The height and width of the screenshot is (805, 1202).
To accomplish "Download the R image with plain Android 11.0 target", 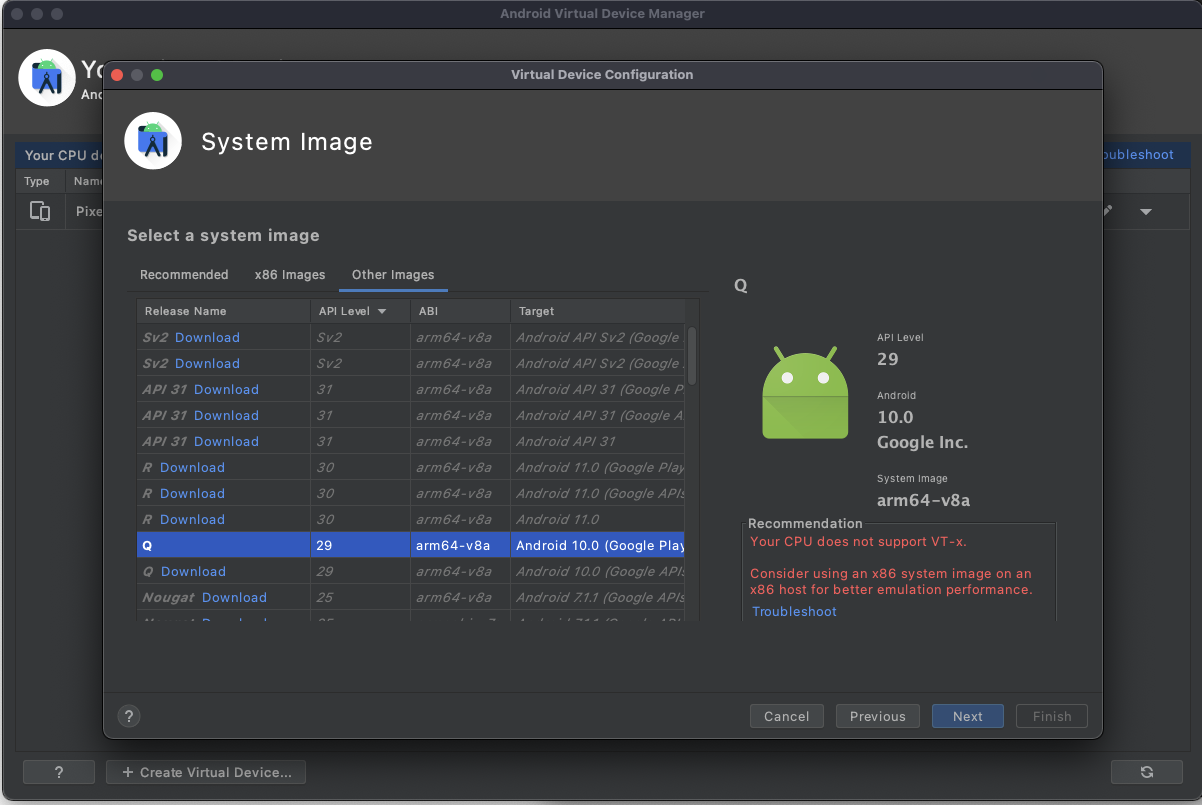I will [x=192, y=519].
